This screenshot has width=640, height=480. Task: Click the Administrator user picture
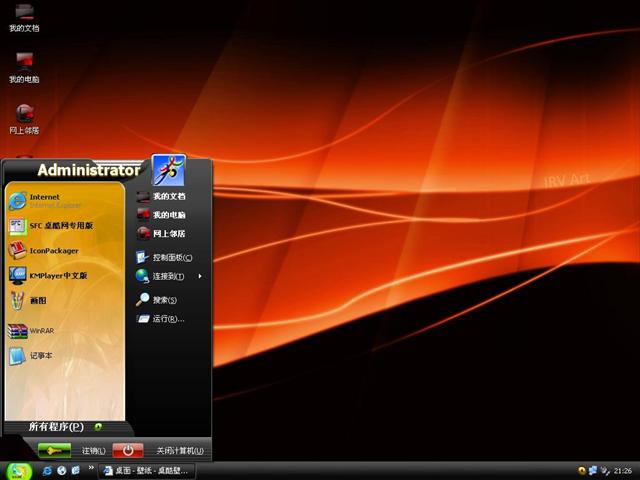(x=169, y=171)
